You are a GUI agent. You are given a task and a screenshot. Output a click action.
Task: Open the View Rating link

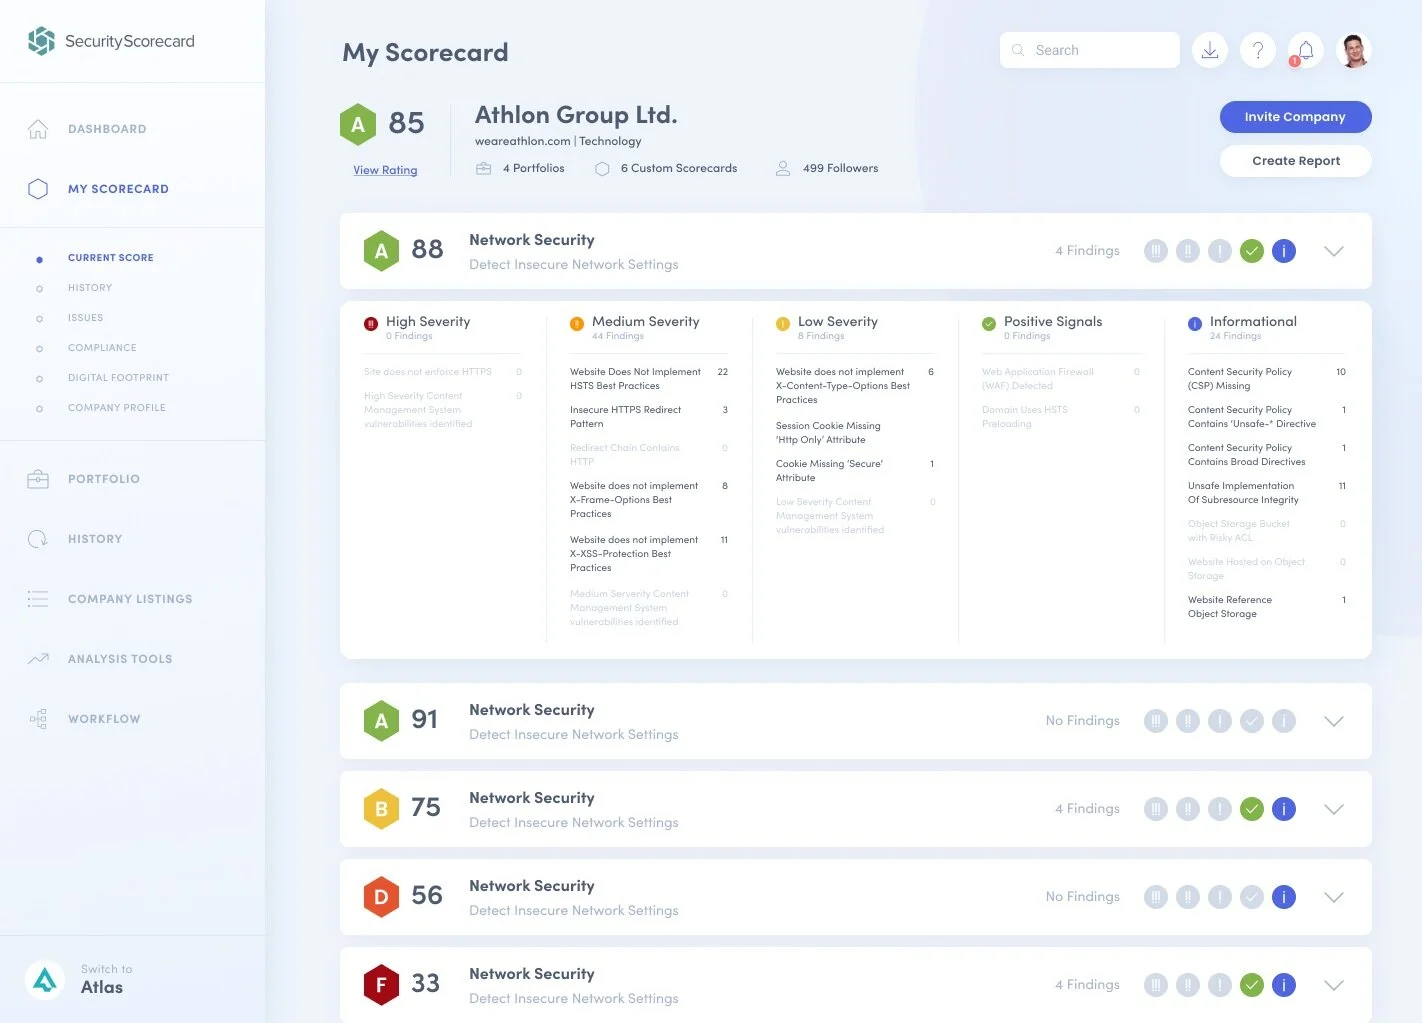pos(385,170)
